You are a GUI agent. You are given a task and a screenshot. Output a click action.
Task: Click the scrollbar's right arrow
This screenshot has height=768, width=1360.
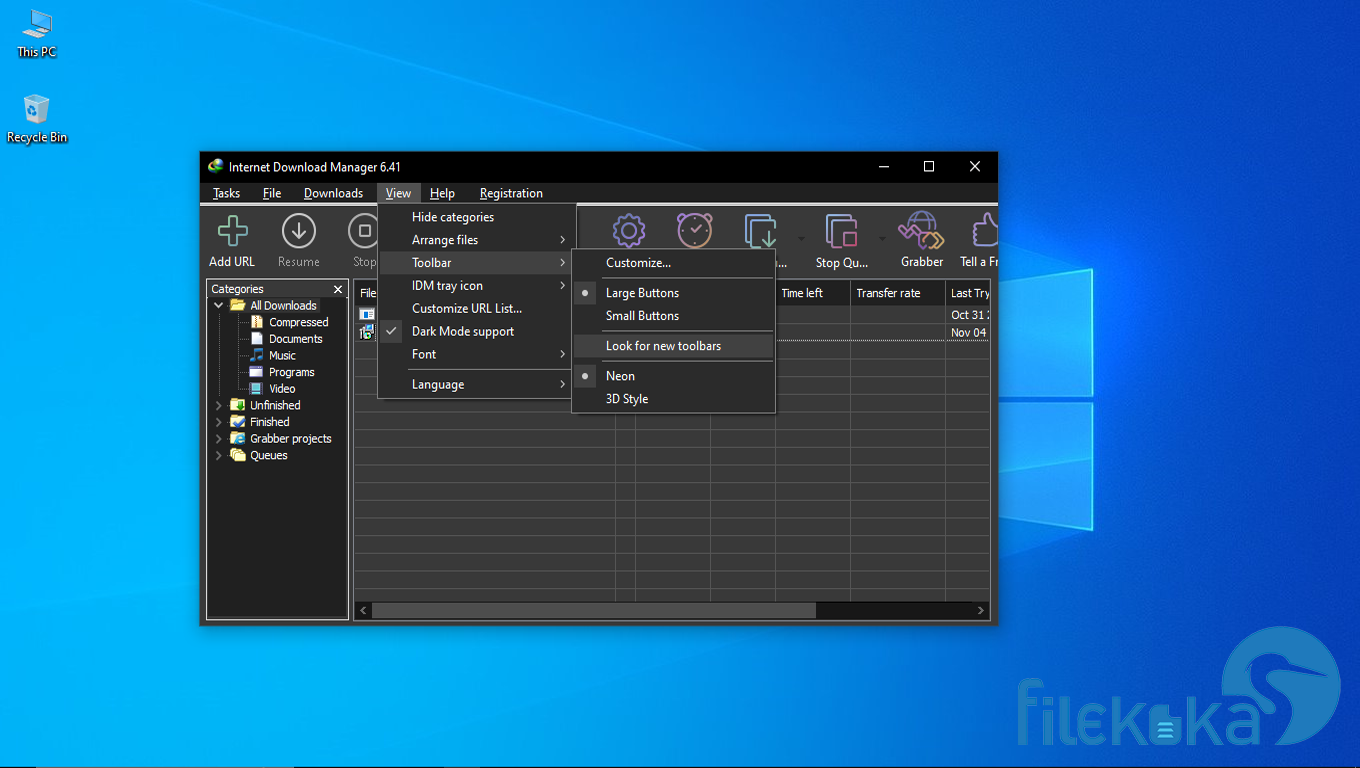981,610
